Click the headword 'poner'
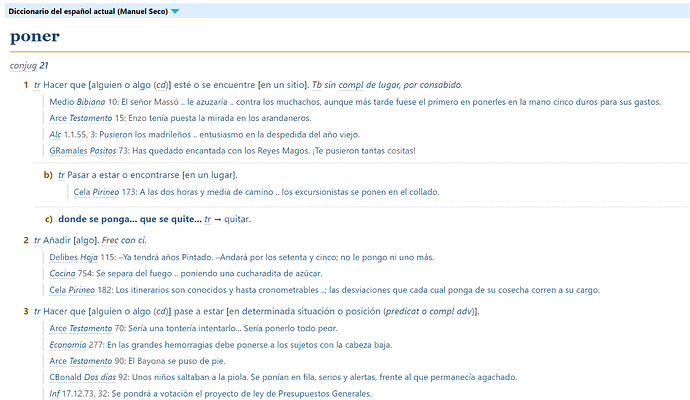Screen dimensions: 690x400 [35, 37]
